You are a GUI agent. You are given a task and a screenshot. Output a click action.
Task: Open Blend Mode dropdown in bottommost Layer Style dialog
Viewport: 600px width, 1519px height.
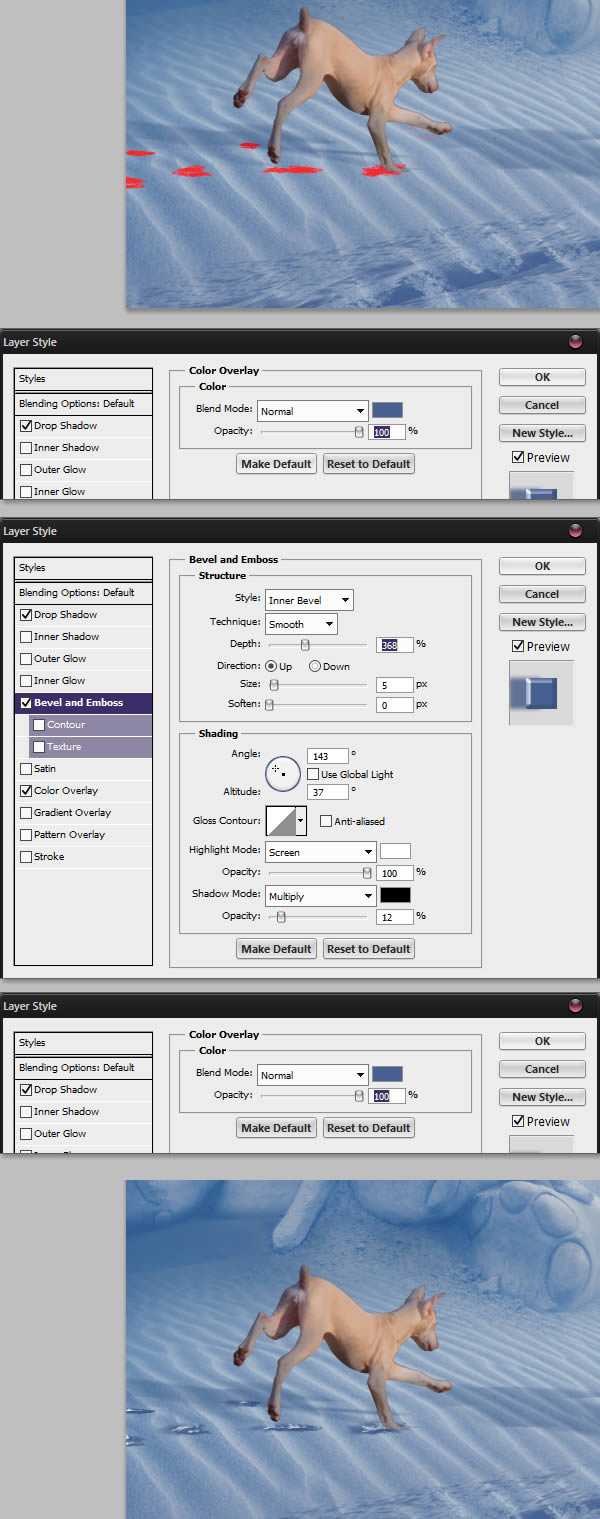pos(313,1075)
